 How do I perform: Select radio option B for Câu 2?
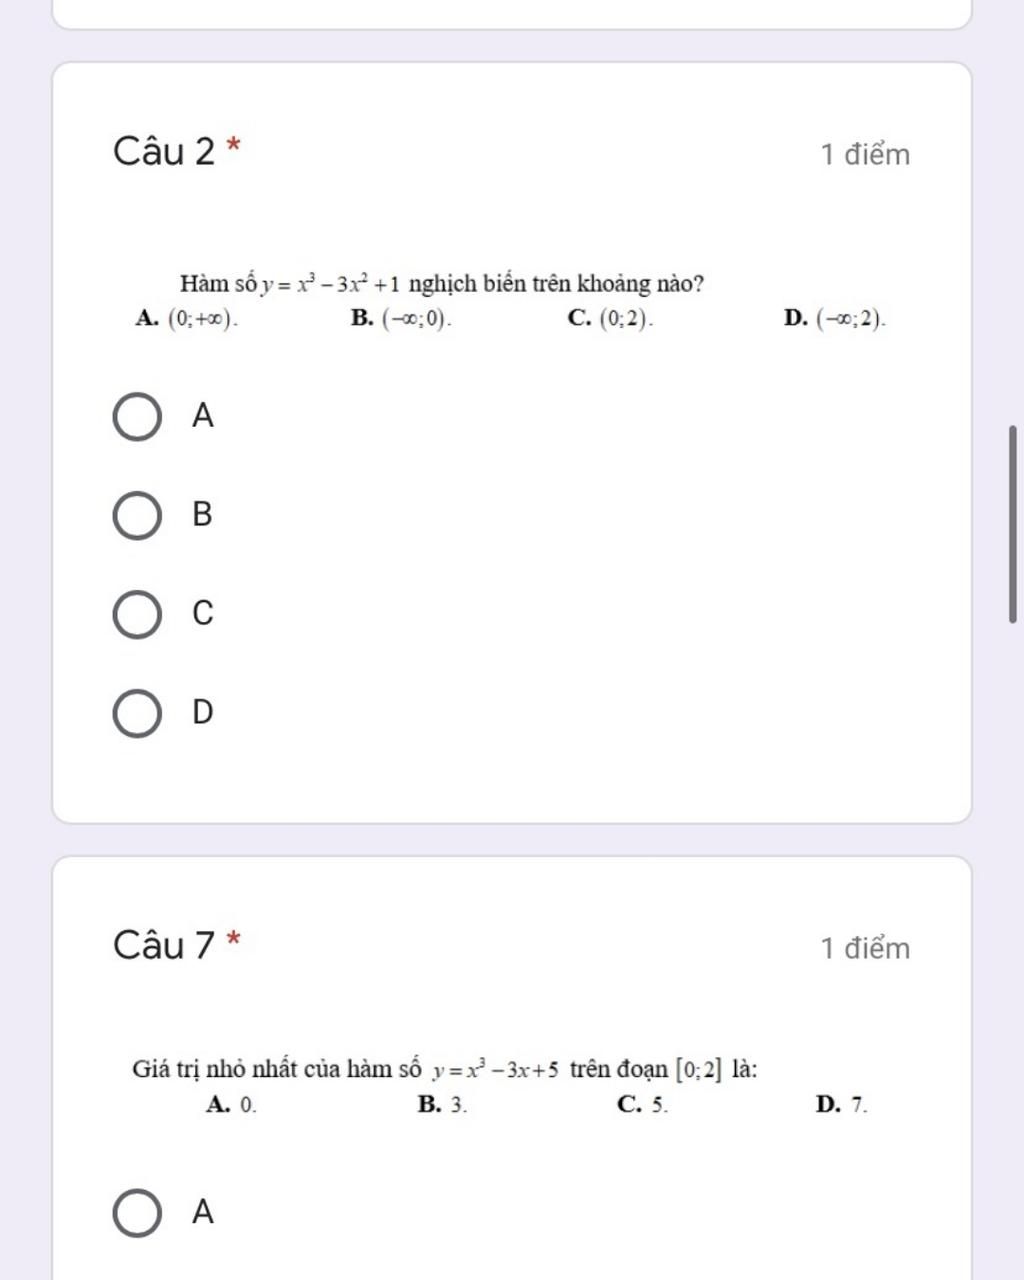pyautogui.click(x=136, y=515)
